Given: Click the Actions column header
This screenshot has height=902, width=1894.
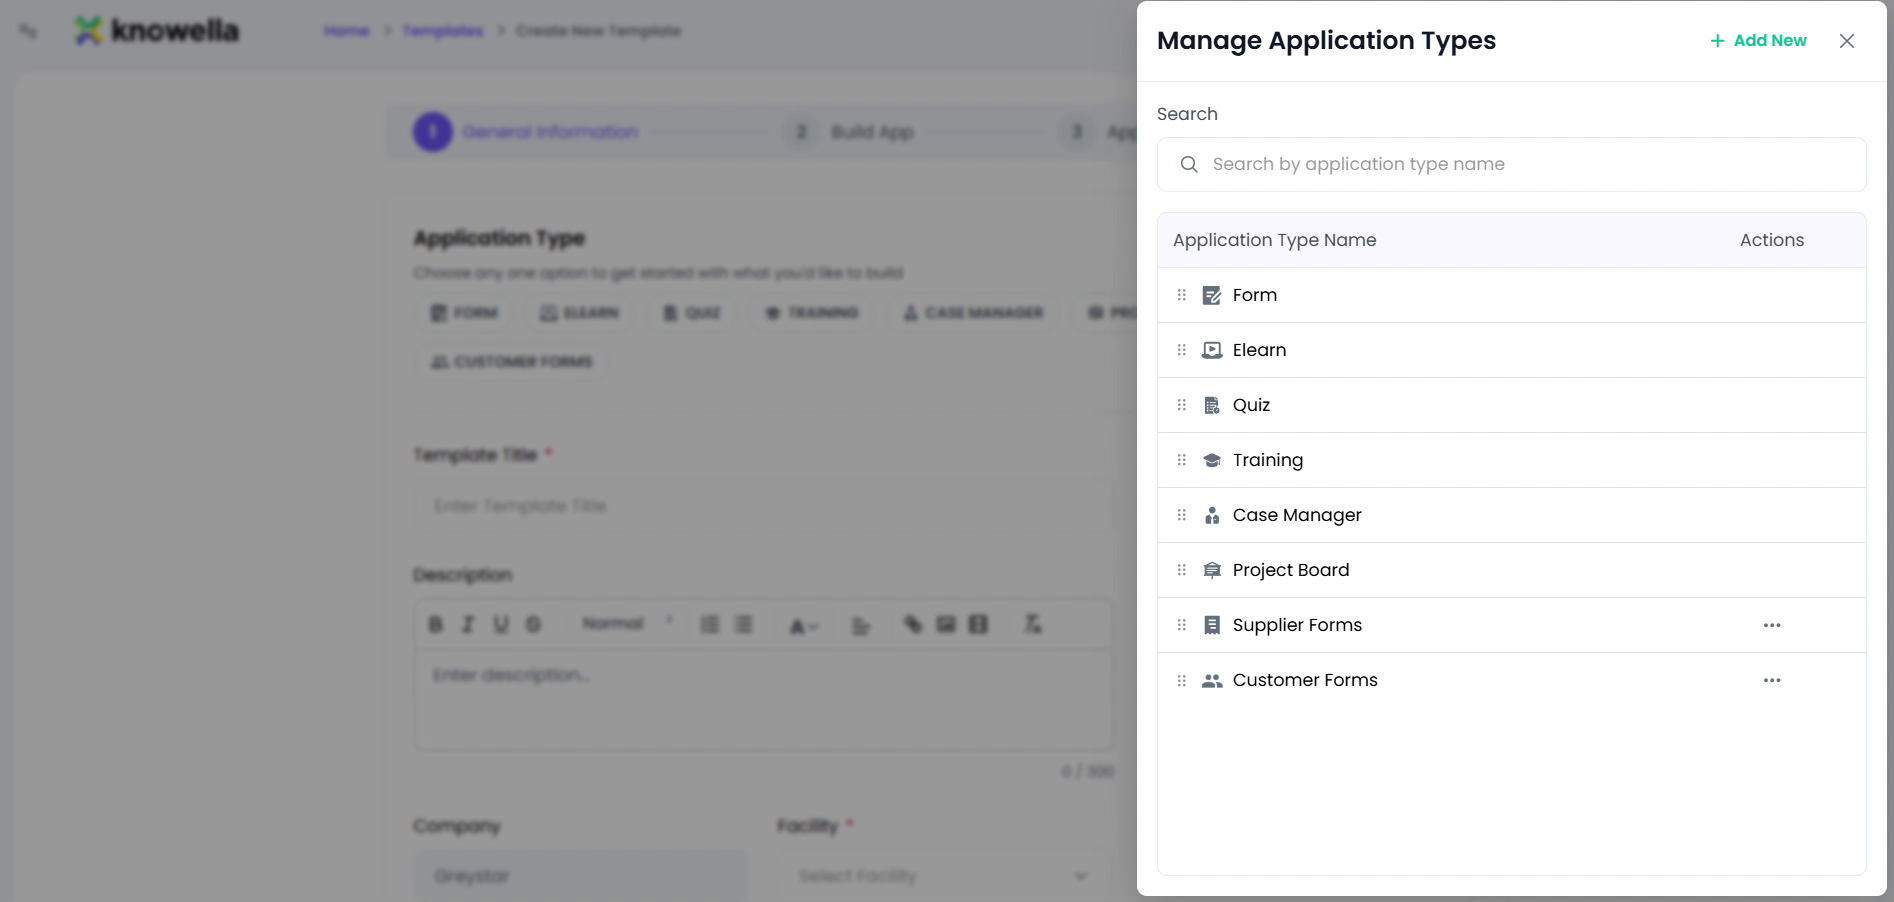Looking at the screenshot, I should 1772,240.
